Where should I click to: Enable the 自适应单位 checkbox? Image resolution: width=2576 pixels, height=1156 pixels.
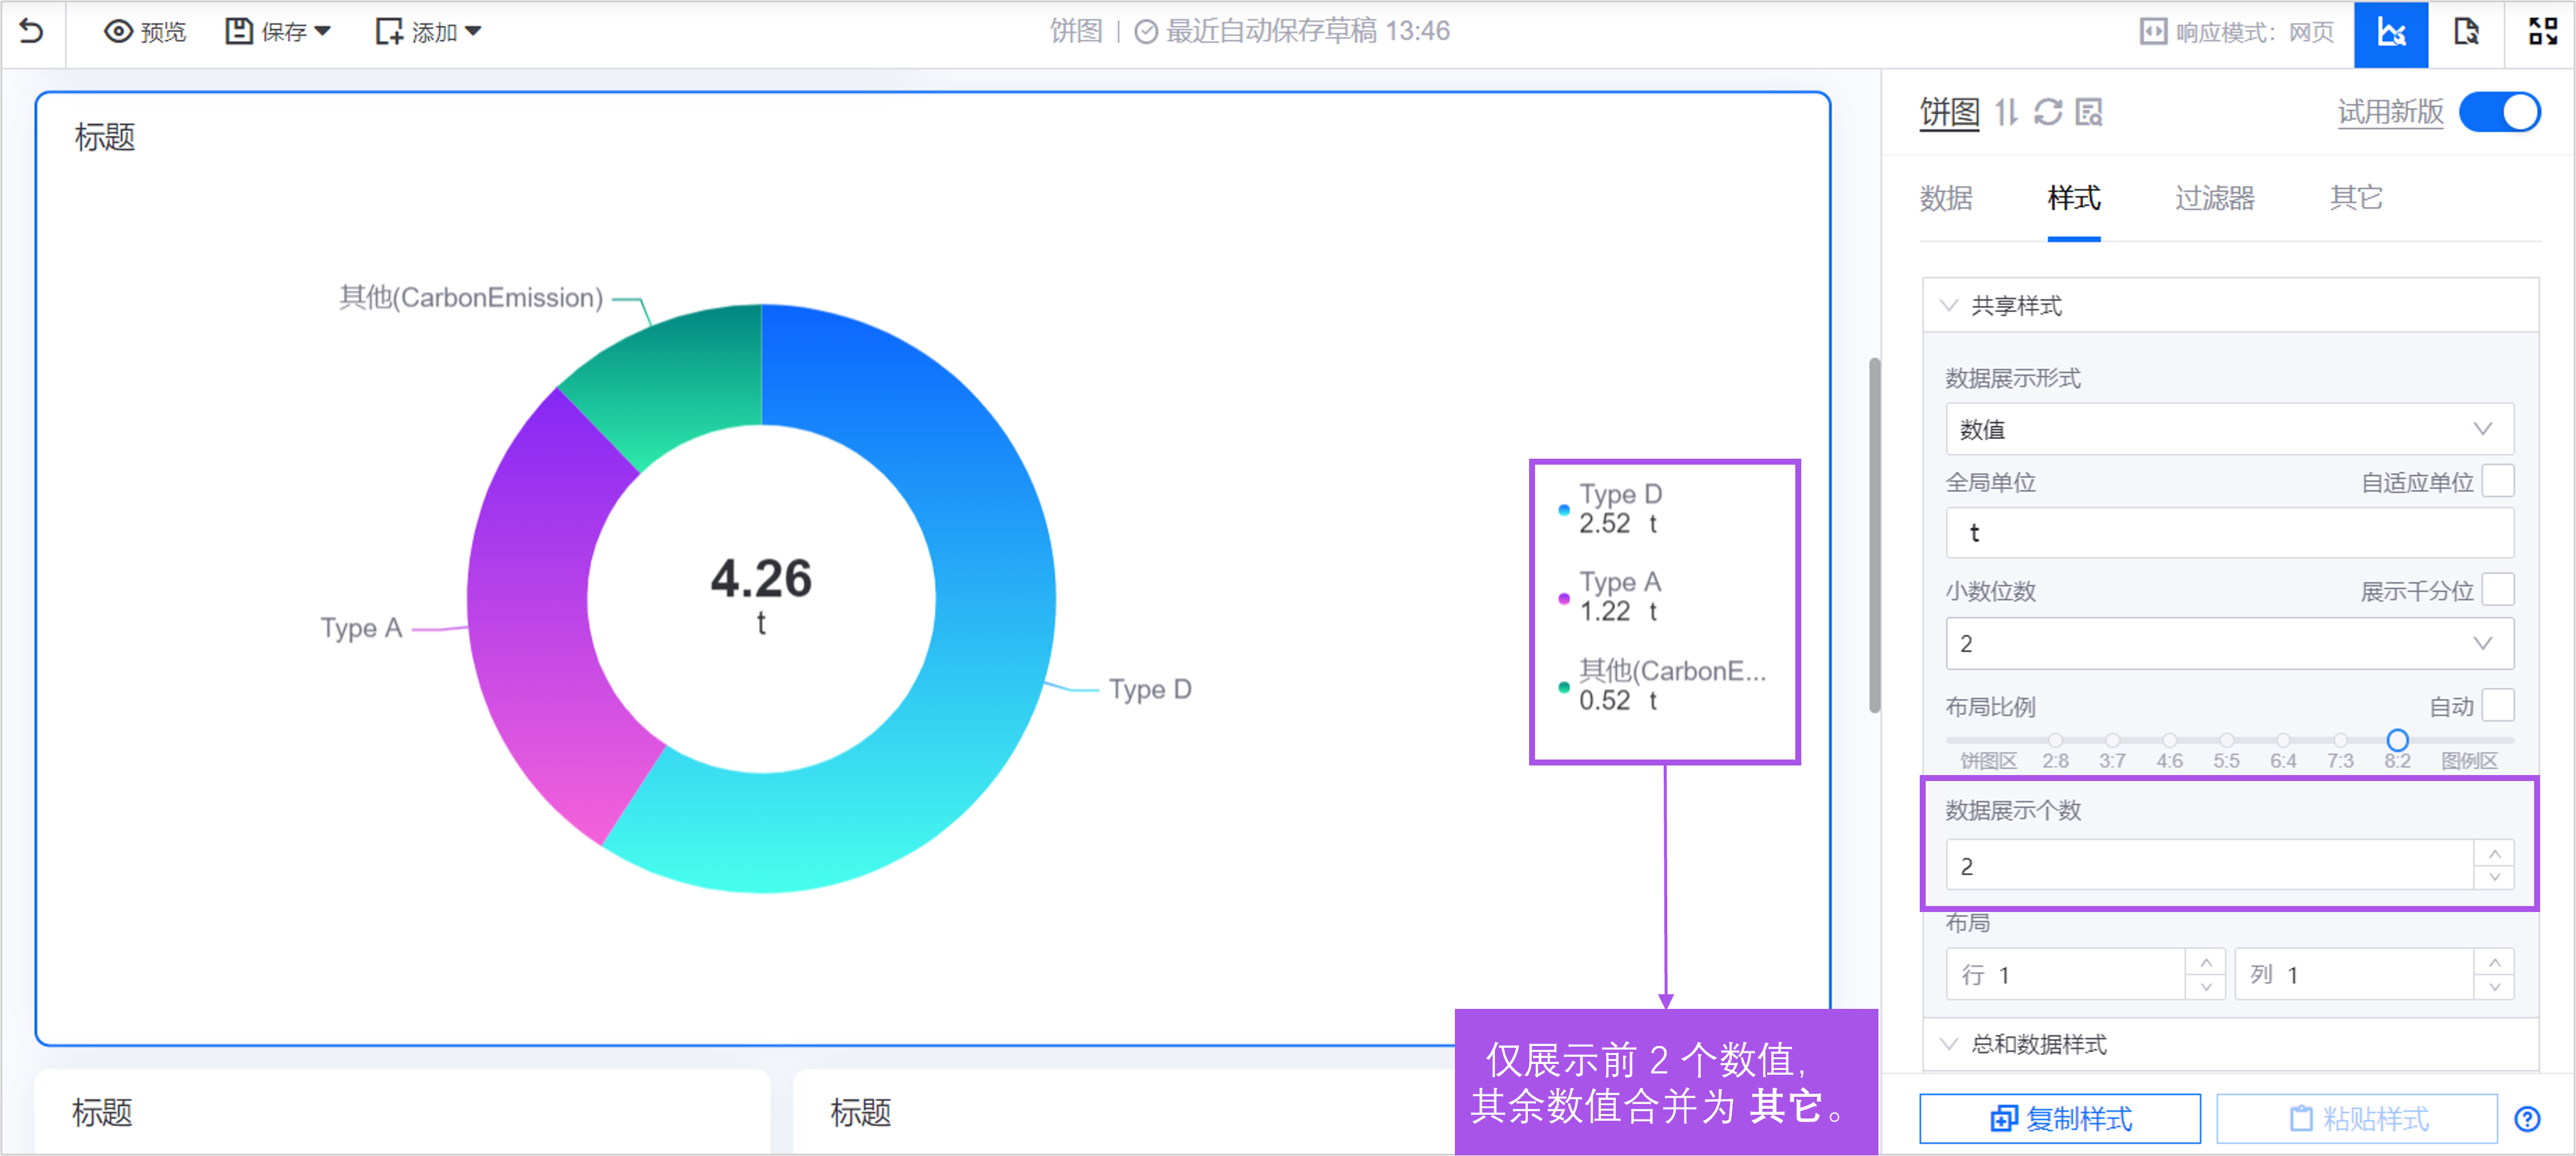tap(2498, 481)
